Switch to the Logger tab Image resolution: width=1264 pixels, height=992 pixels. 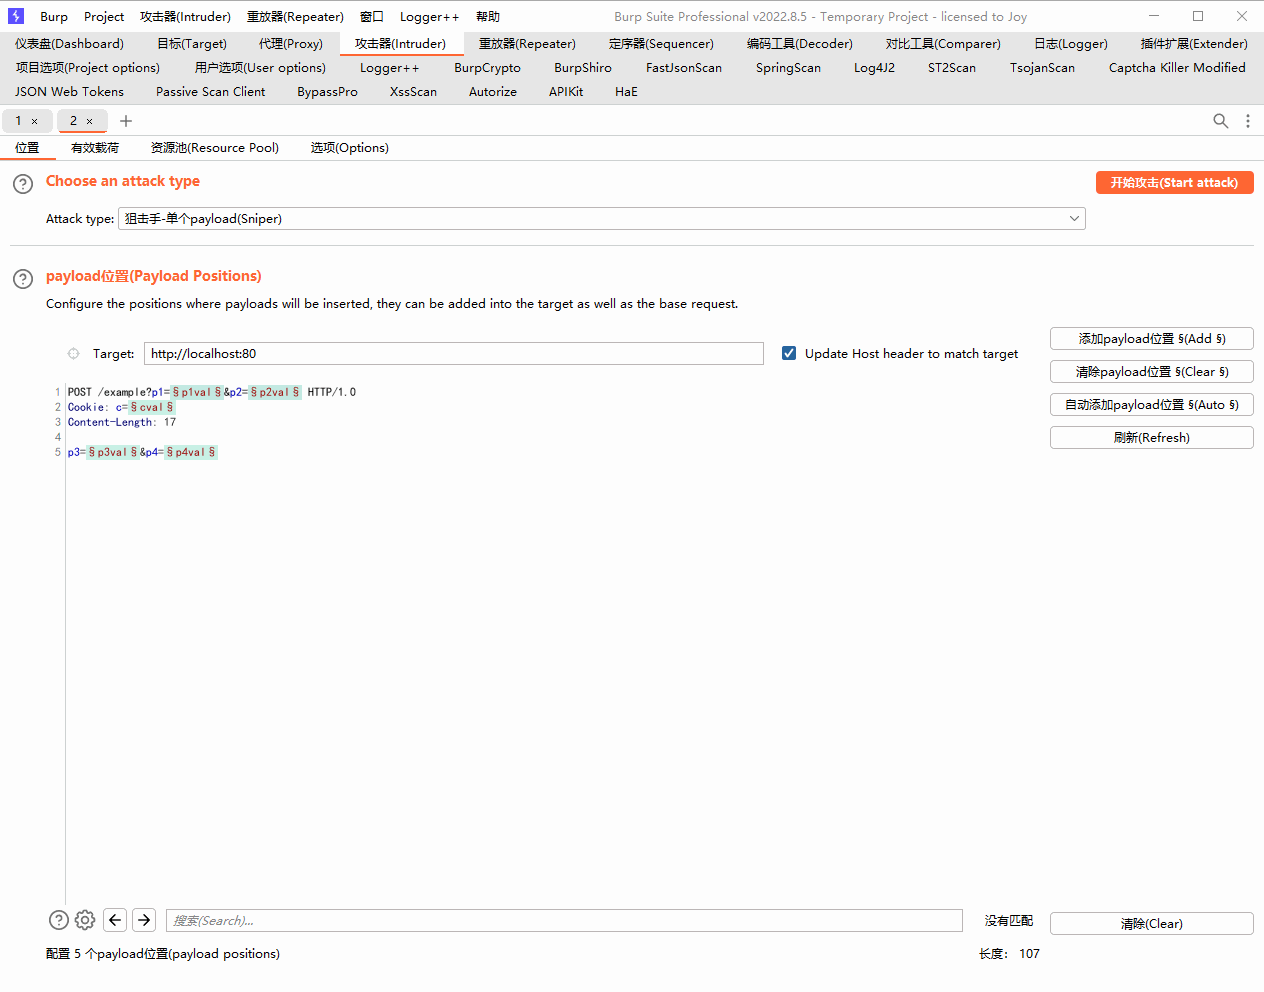coord(1070,44)
